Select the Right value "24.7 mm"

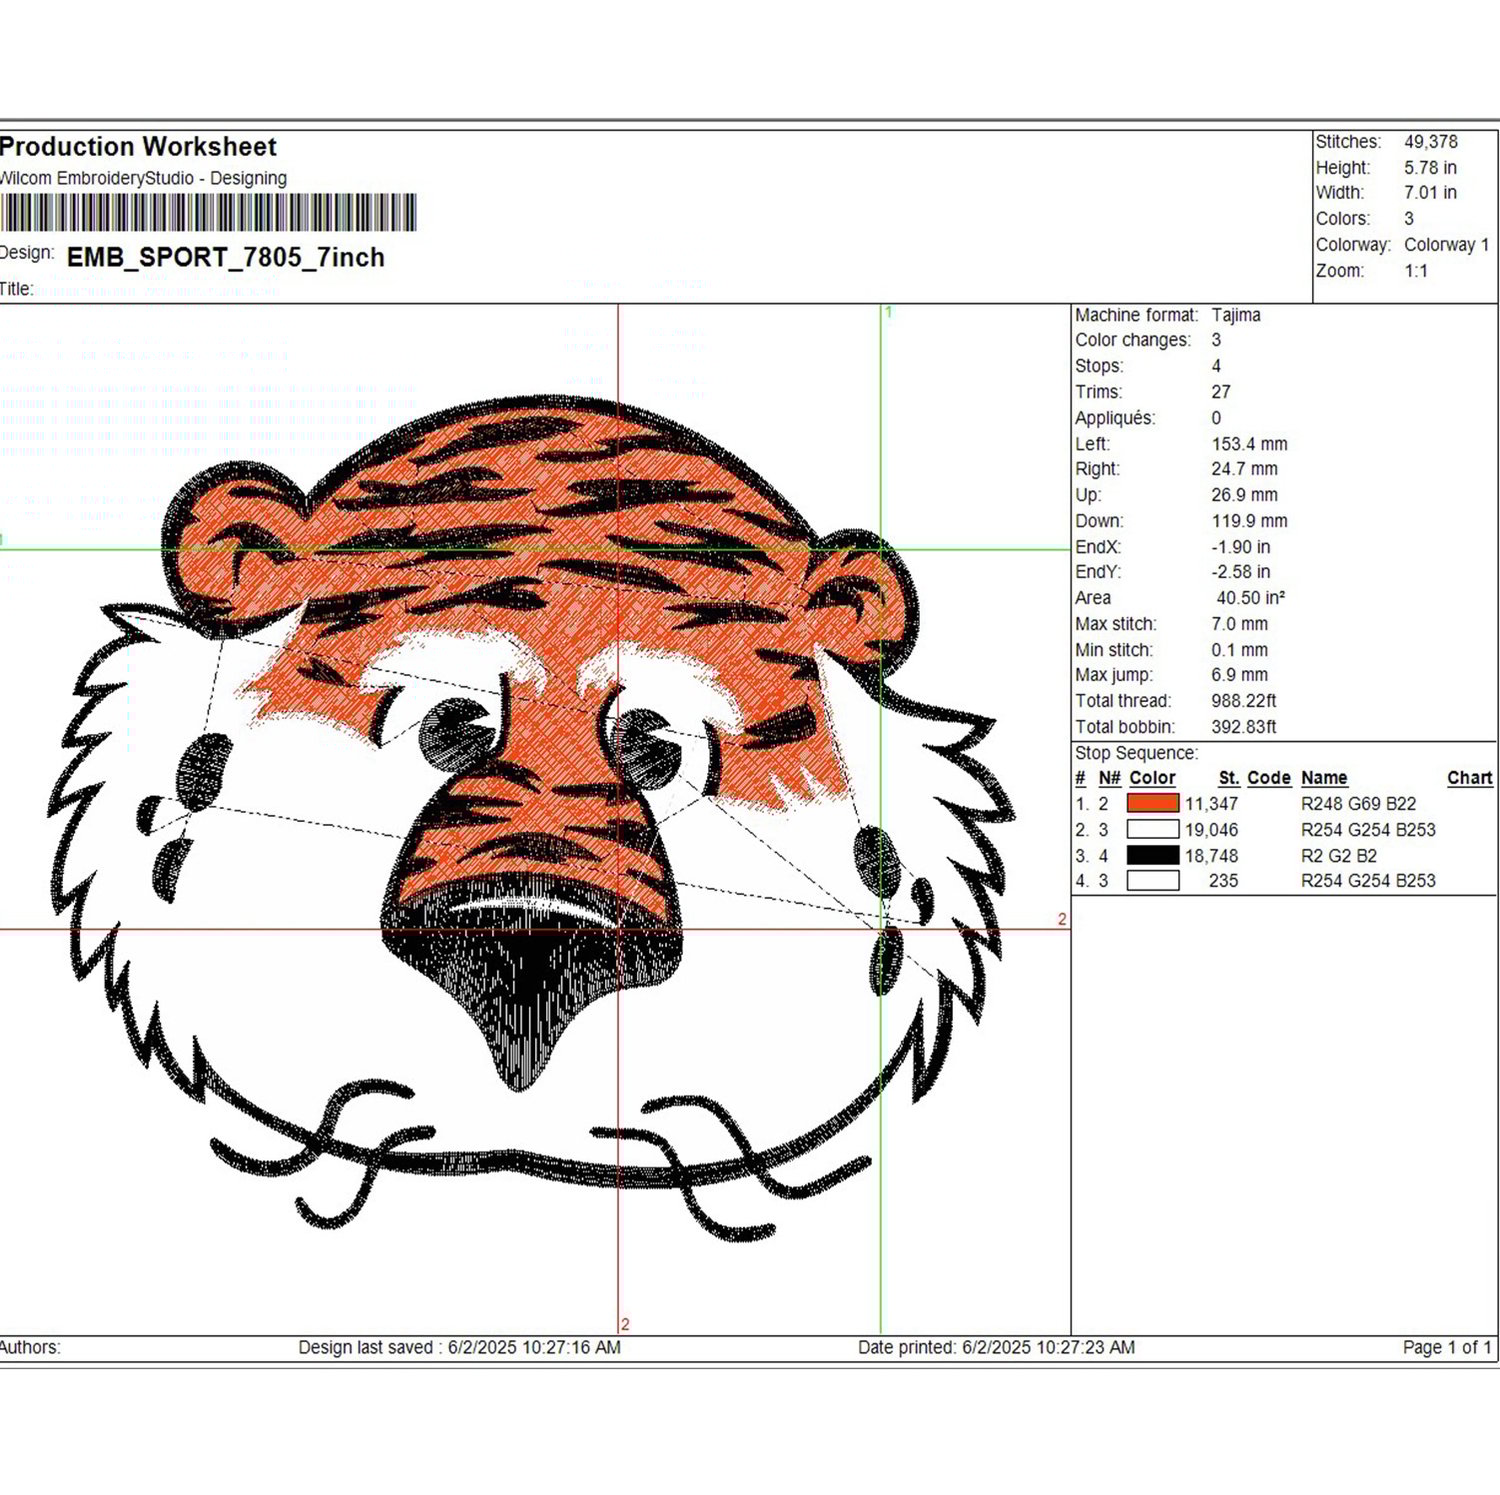click(1244, 469)
